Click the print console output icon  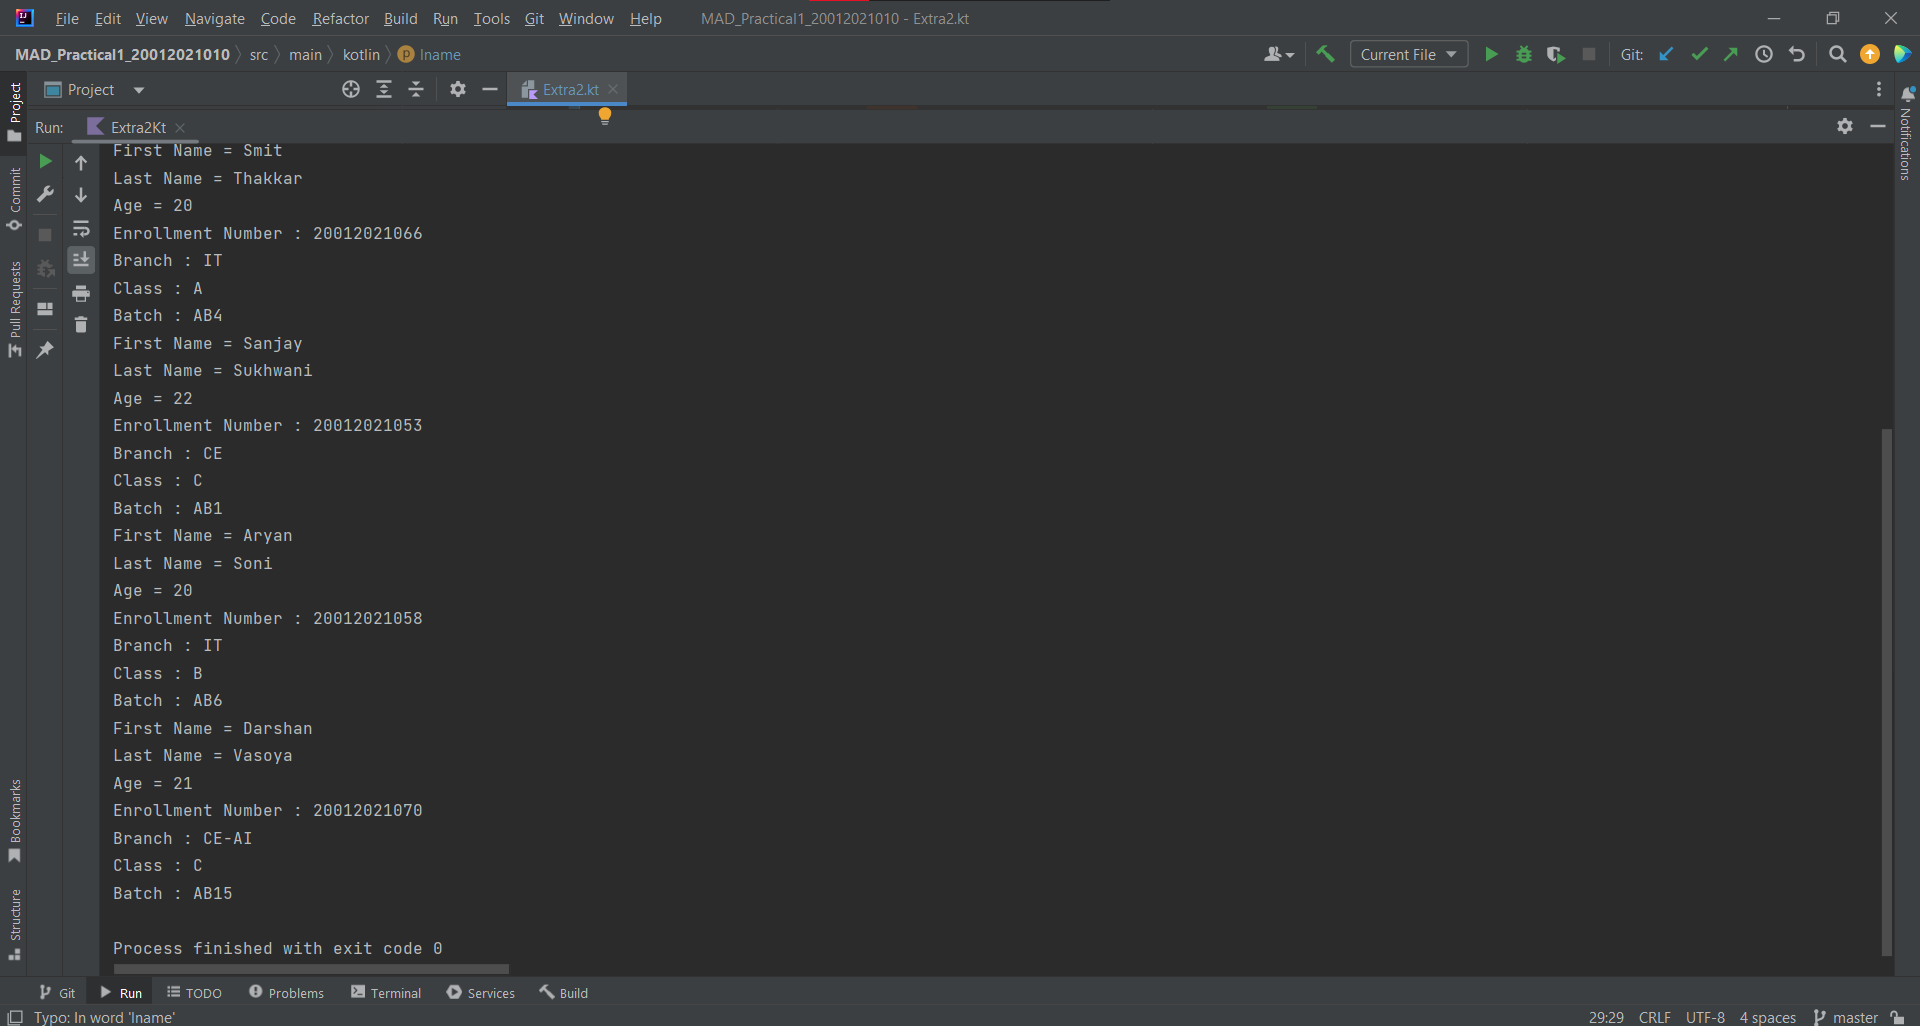point(81,293)
